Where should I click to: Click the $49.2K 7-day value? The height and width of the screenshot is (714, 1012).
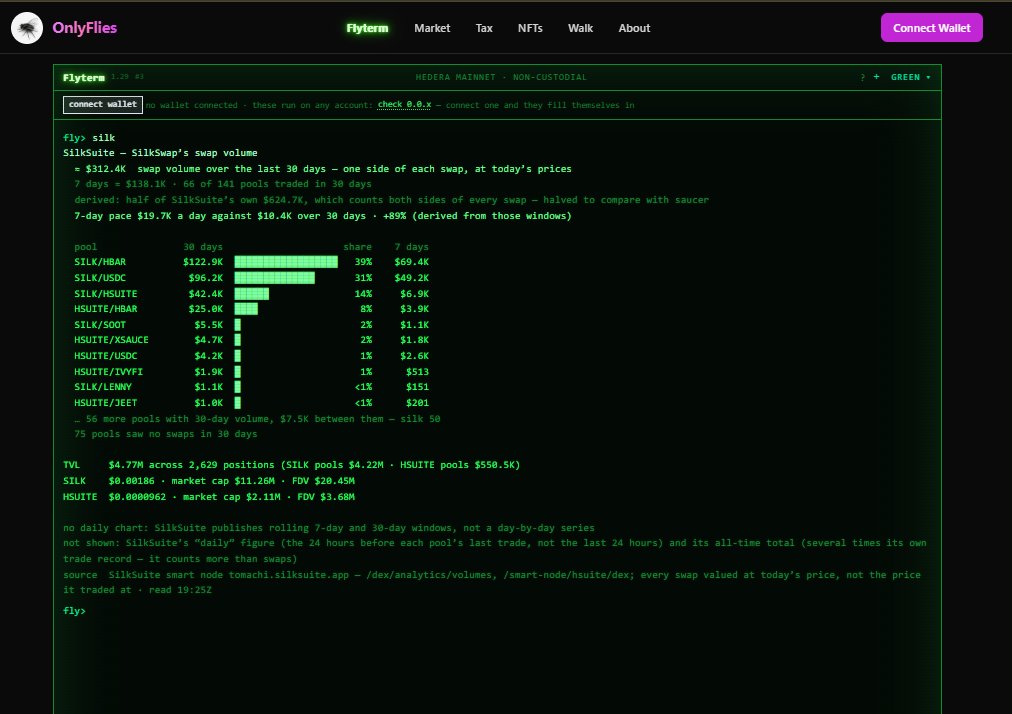412,278
